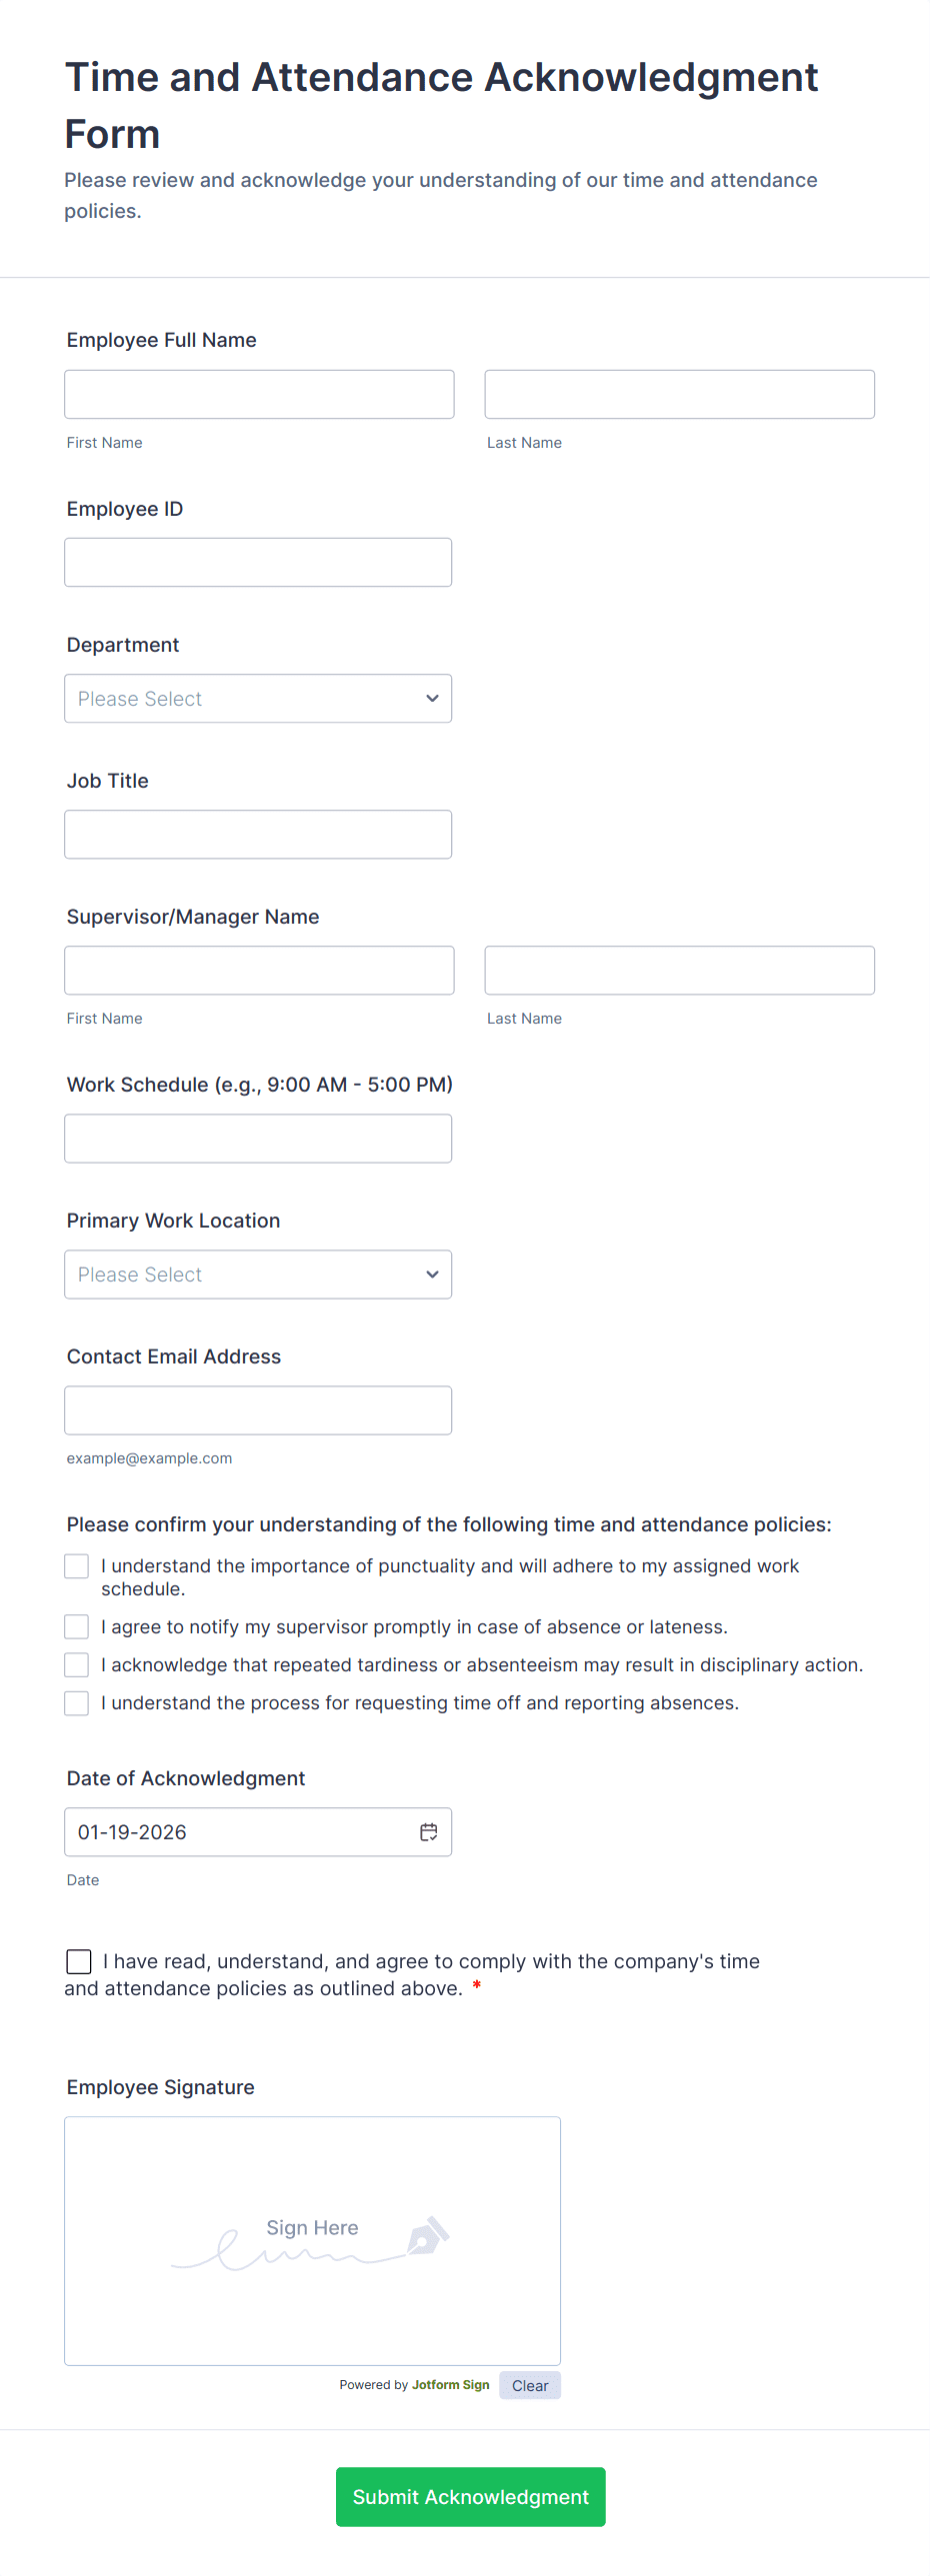Open the Department dropdown
Screen dimensions: 930x2576
pos(258,699)
